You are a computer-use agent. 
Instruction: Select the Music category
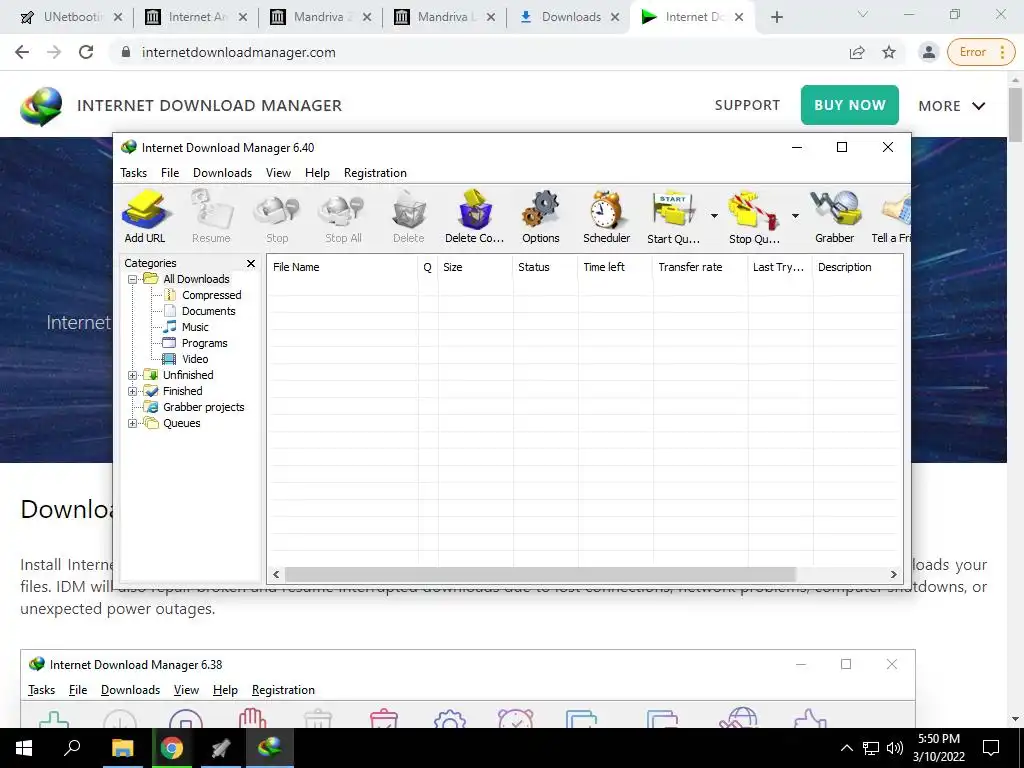pos(195,327)
